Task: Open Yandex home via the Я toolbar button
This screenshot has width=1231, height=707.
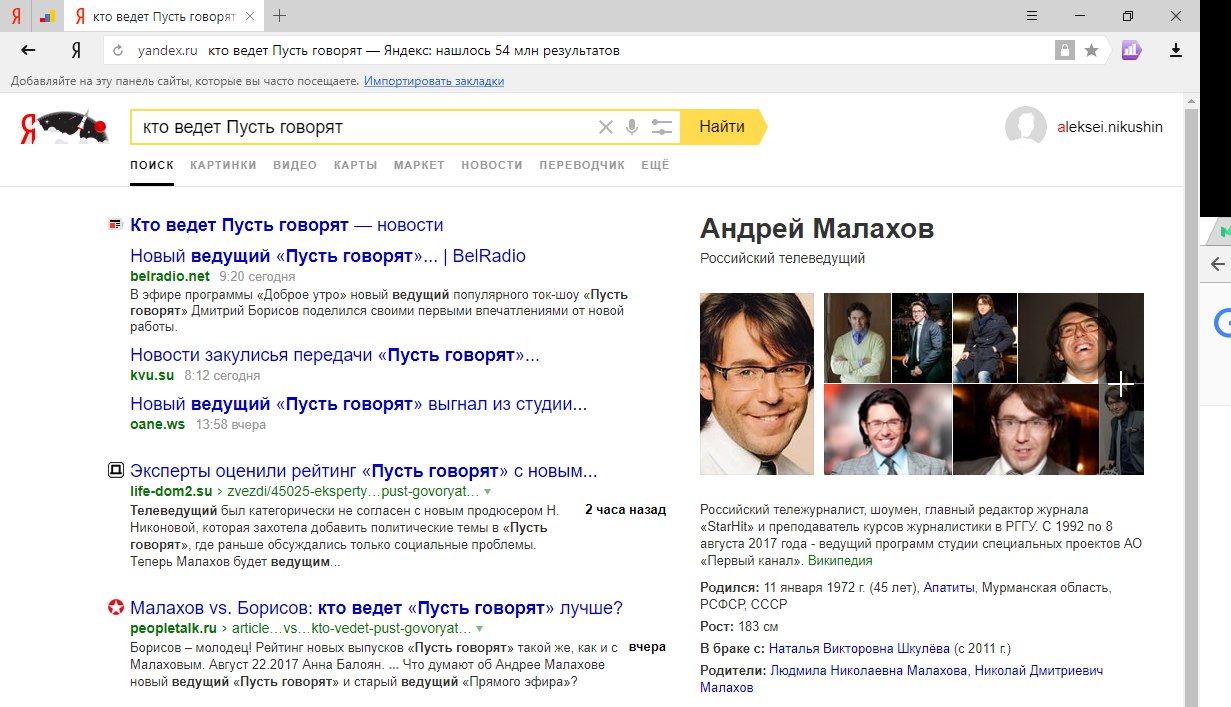Action: pos(76,50)
